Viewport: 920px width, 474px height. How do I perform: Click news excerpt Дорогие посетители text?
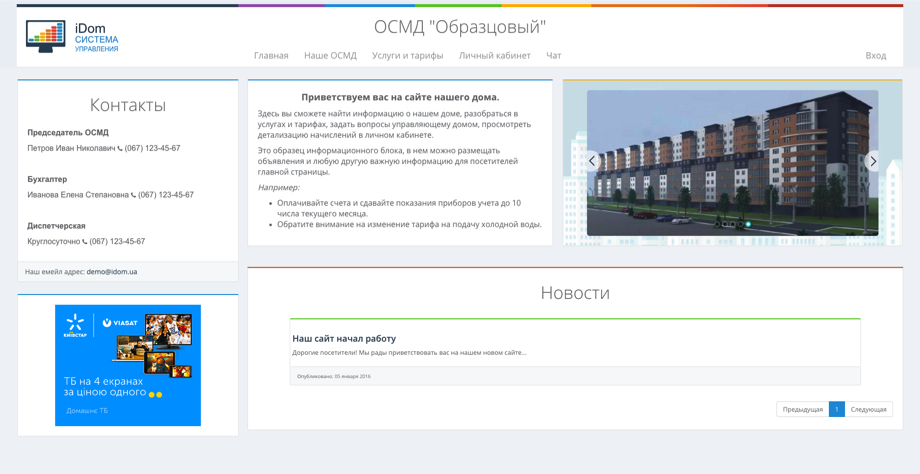tap(410, 353)
